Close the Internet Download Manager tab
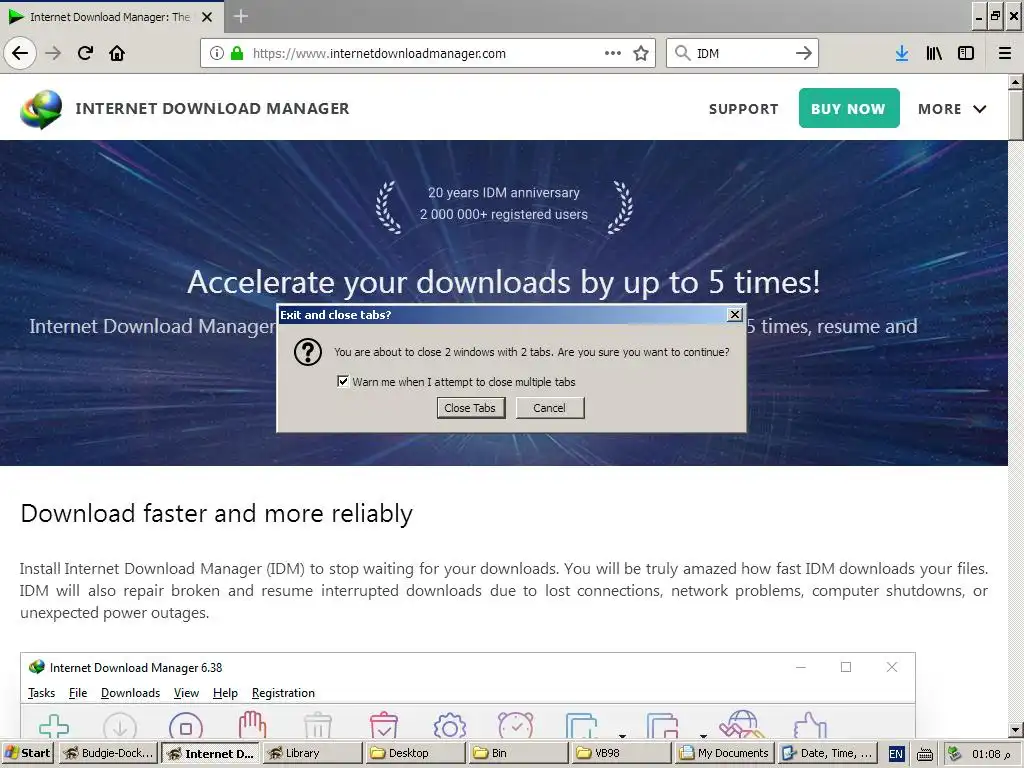Viewport: 1024px width, 768px height. tap(207, 17)
